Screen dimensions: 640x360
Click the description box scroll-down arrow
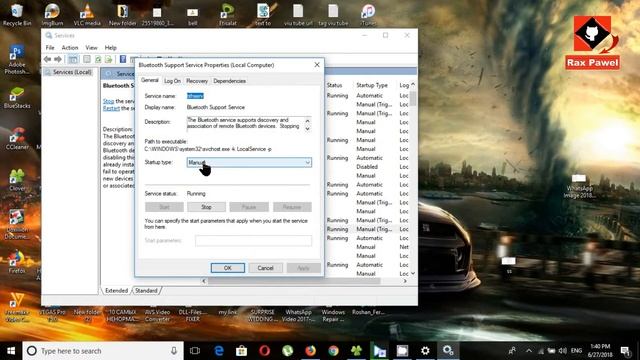click(x=308, y=128)
